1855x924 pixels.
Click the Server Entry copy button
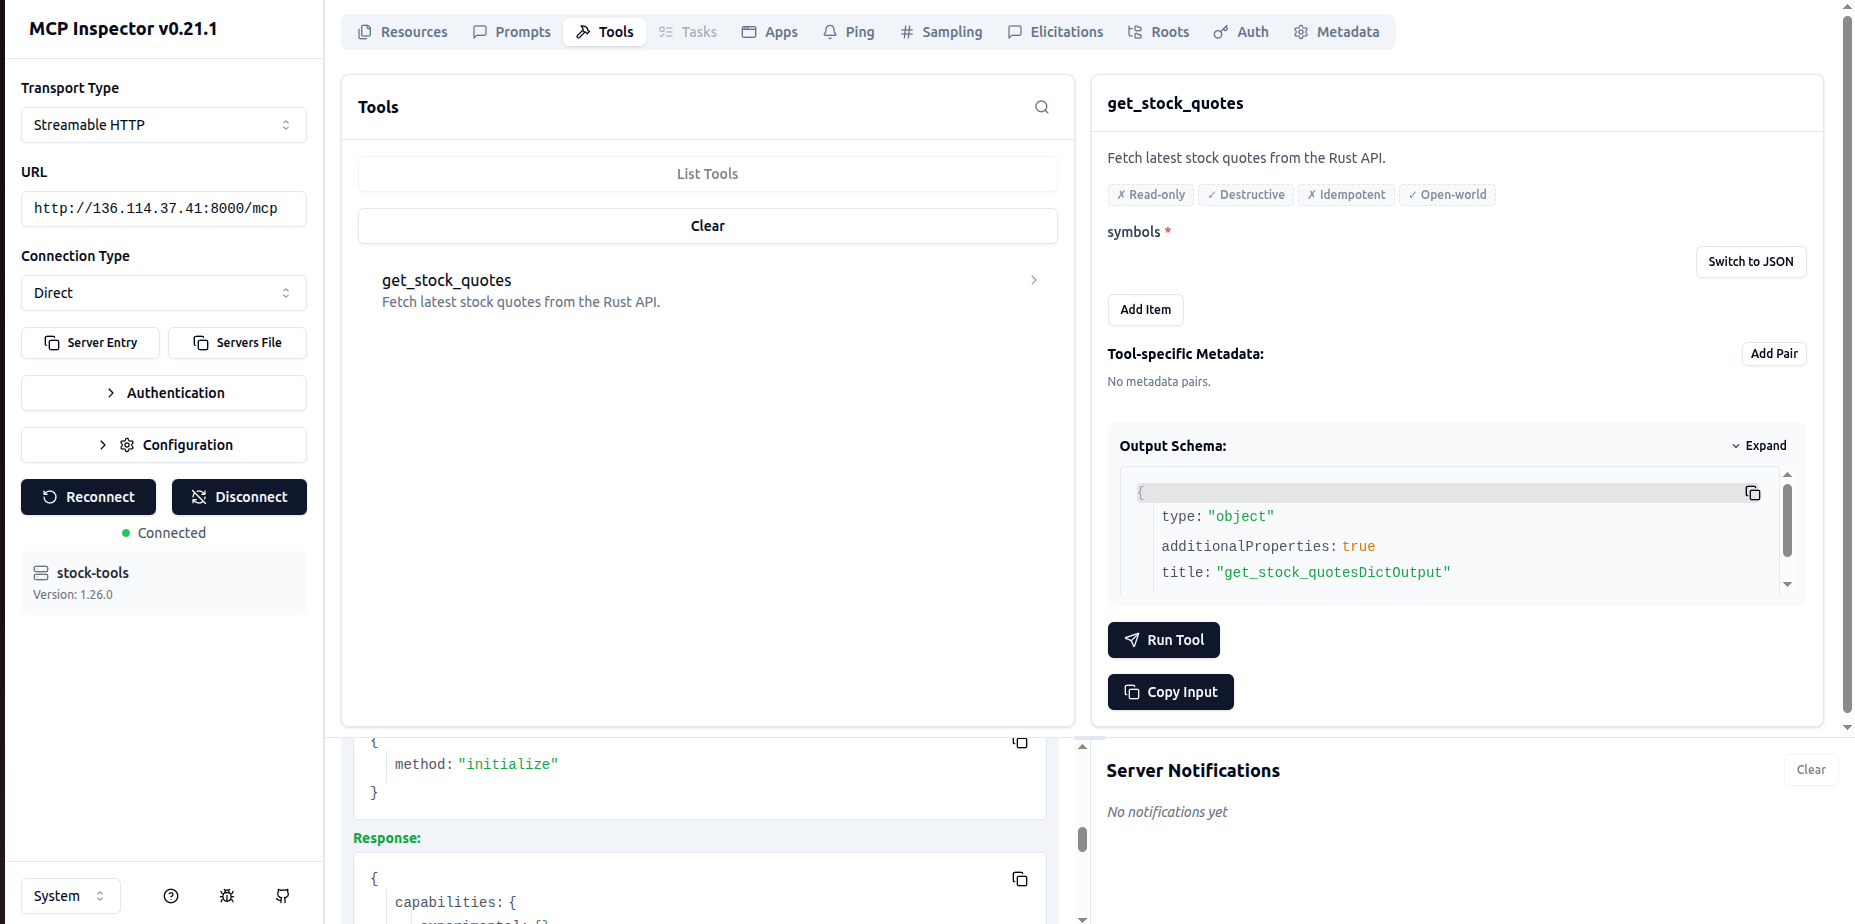coord(90,343)
